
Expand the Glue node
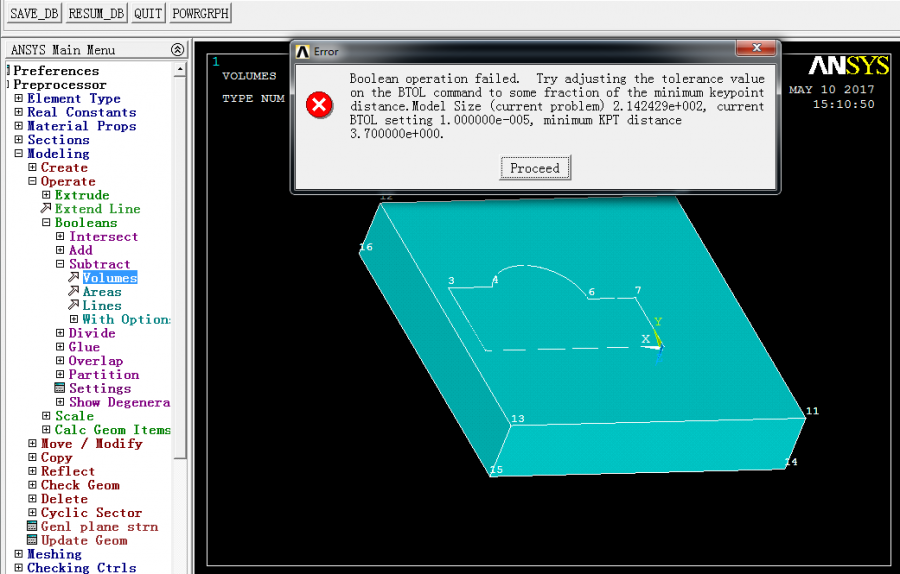tap(60, 346)
